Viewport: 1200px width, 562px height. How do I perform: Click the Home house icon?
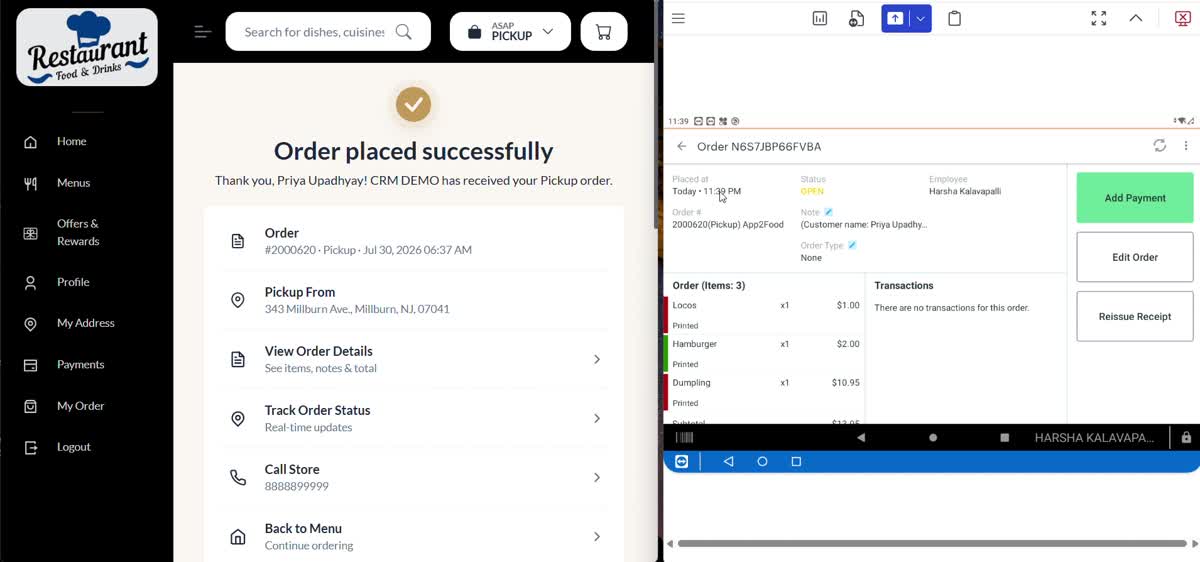tap(31, 142)
